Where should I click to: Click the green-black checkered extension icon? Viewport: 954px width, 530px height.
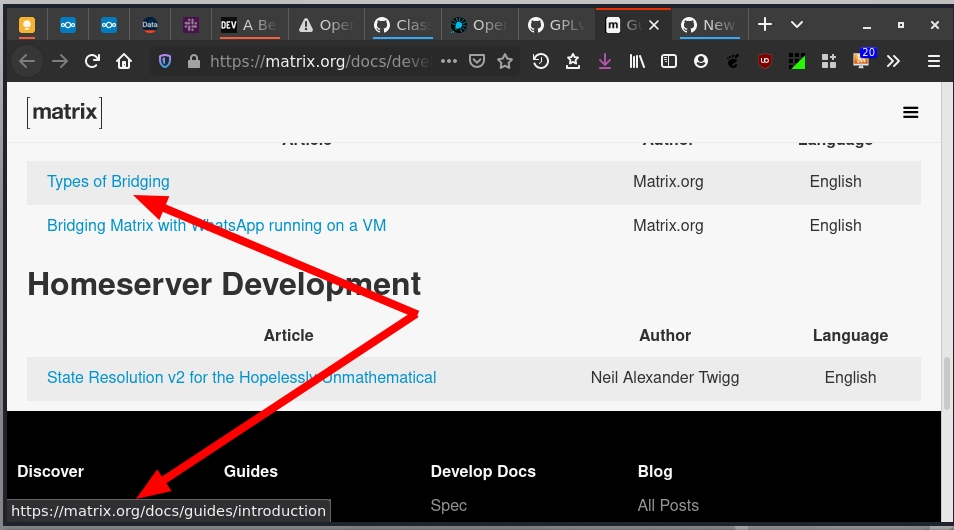click(x=797, y=61)
